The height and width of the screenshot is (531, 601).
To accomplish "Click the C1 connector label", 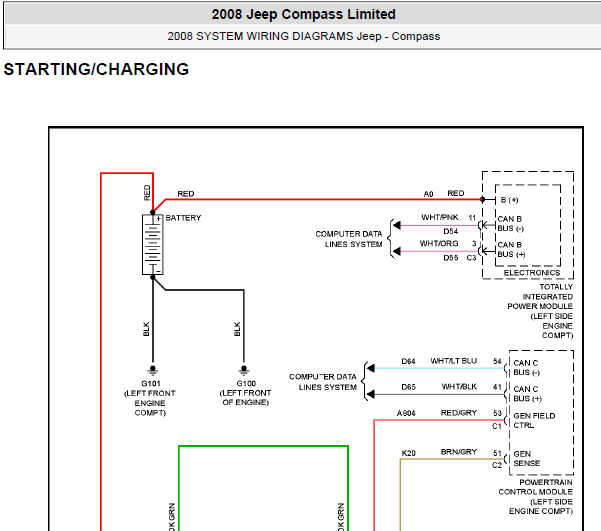I will click(497, 426).
